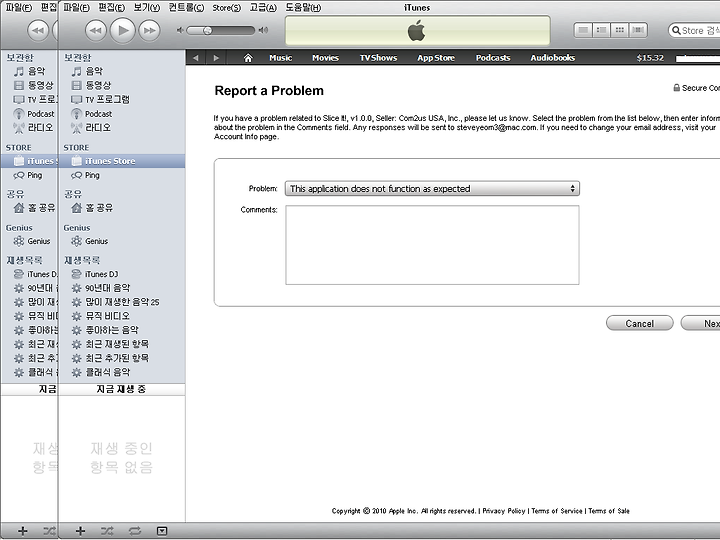
Task: Open the Terms of Sale link
Action: (x=609, y=511)
